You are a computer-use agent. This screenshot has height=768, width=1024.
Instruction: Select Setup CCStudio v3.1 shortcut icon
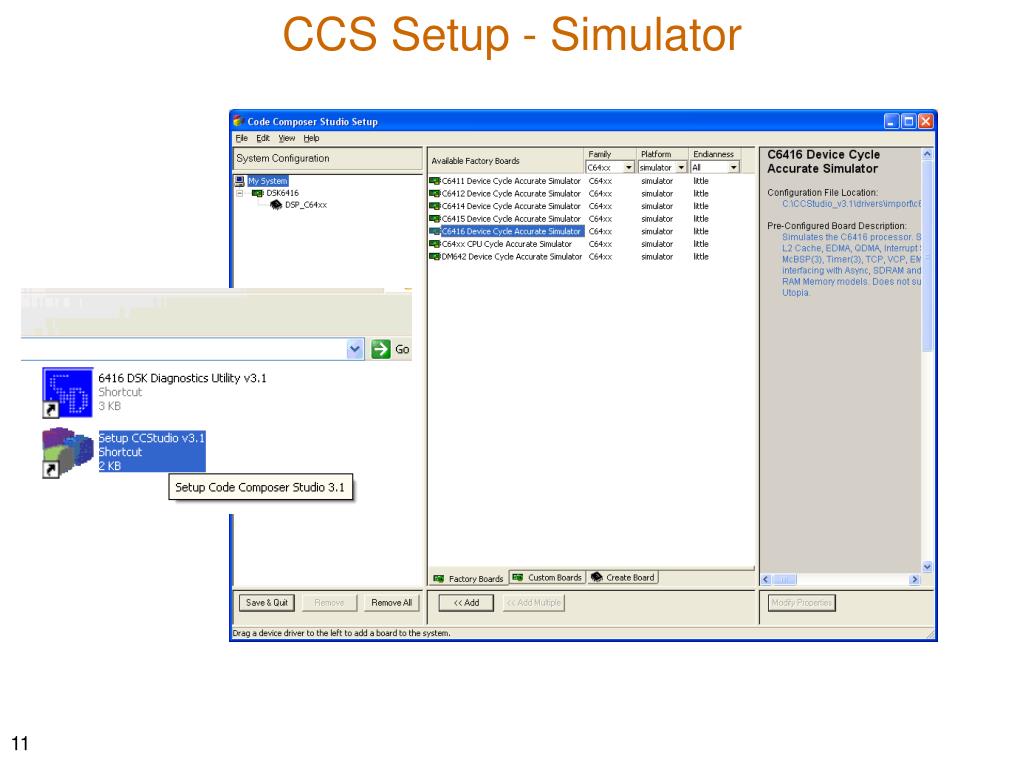(x=67, y=452)
